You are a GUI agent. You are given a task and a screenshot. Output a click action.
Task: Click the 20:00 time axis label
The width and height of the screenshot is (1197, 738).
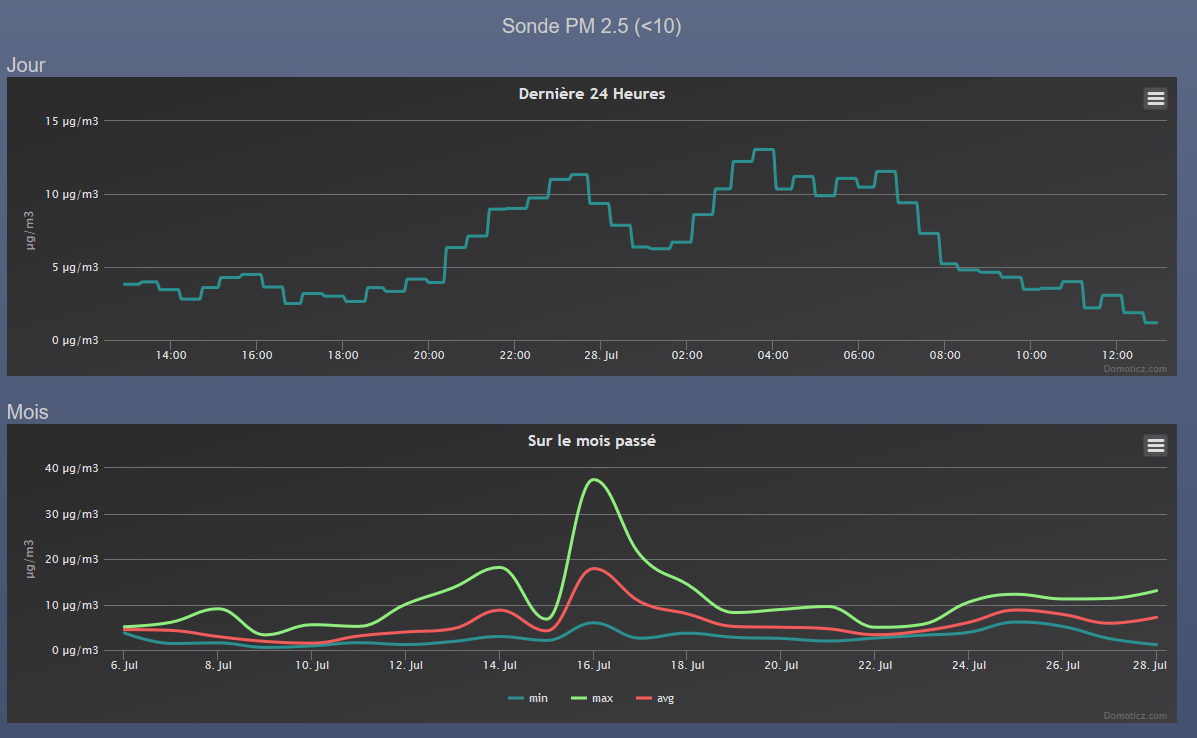pos(429,355)
